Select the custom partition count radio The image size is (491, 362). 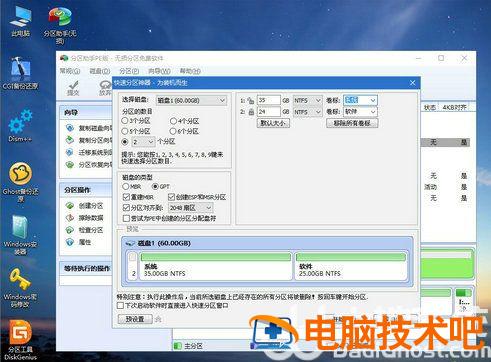pos(125,142)
